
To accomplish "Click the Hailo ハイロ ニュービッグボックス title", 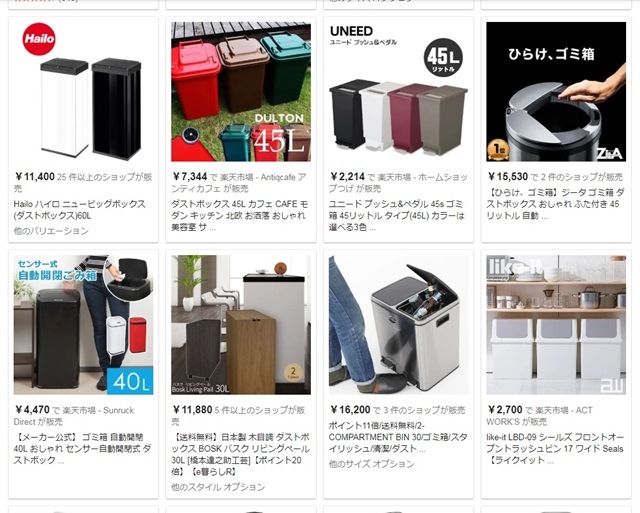I will coord(80,210).
